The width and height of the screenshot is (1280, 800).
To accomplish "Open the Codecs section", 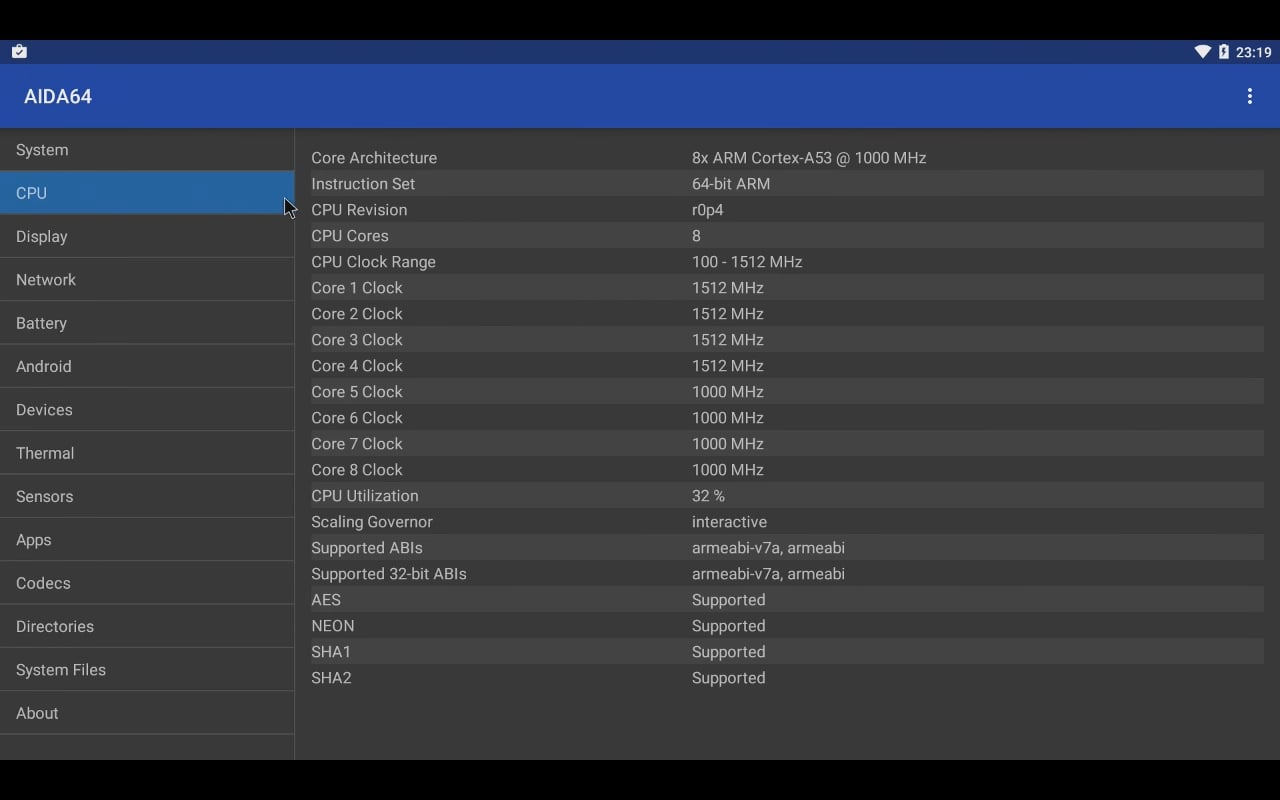I will (147, 583).
